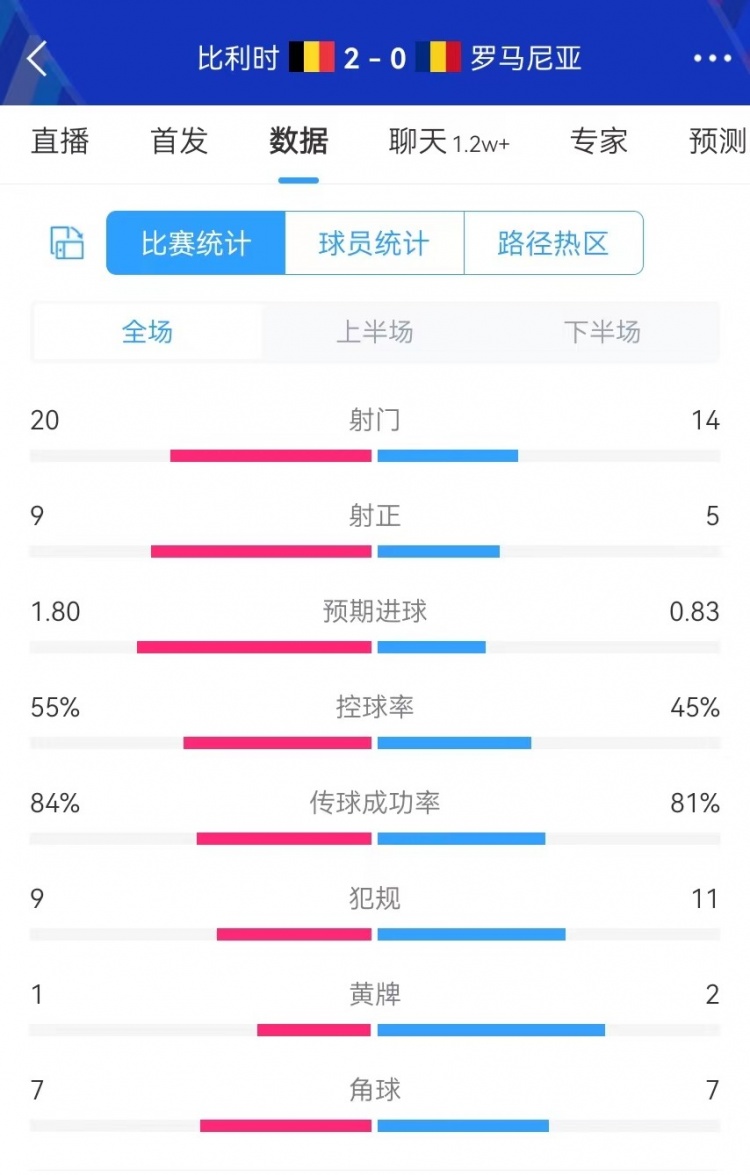Tap the Belgium flag icon

point(312,58)
